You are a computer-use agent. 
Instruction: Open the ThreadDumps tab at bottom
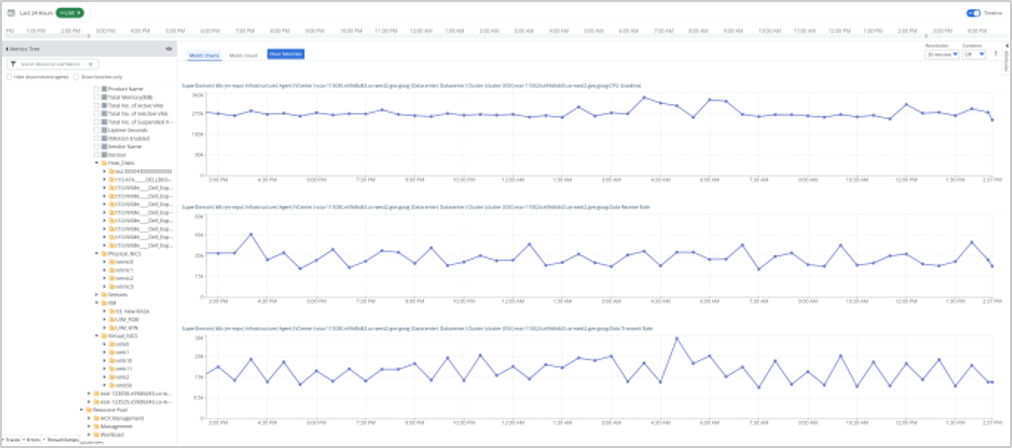click(x=59, y=439)
